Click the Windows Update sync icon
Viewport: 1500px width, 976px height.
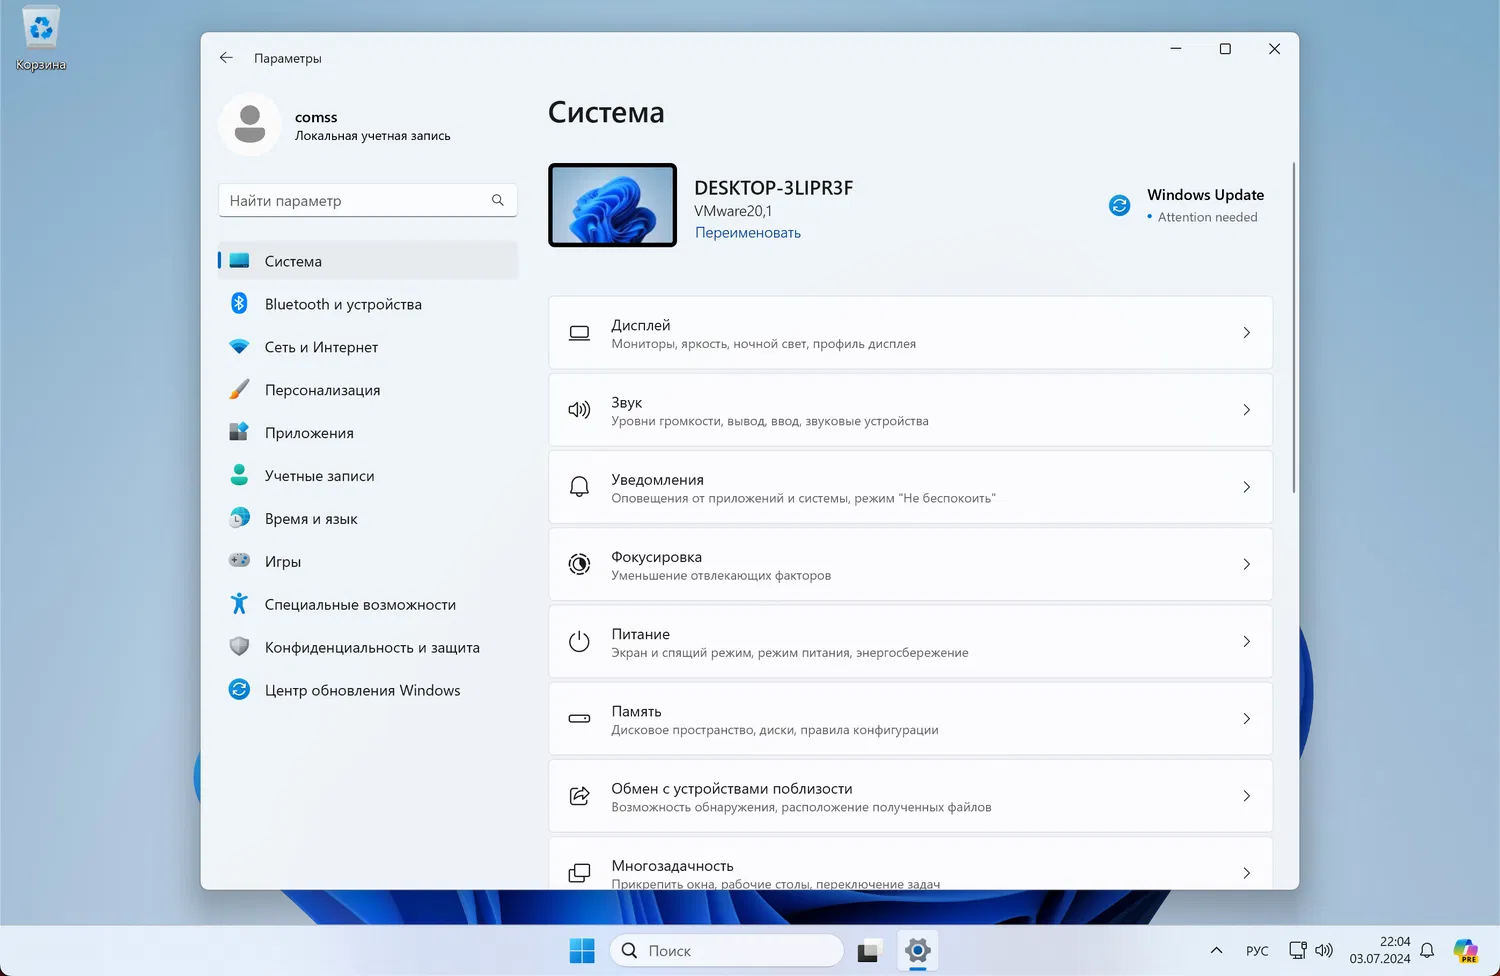click(1119, 205)
